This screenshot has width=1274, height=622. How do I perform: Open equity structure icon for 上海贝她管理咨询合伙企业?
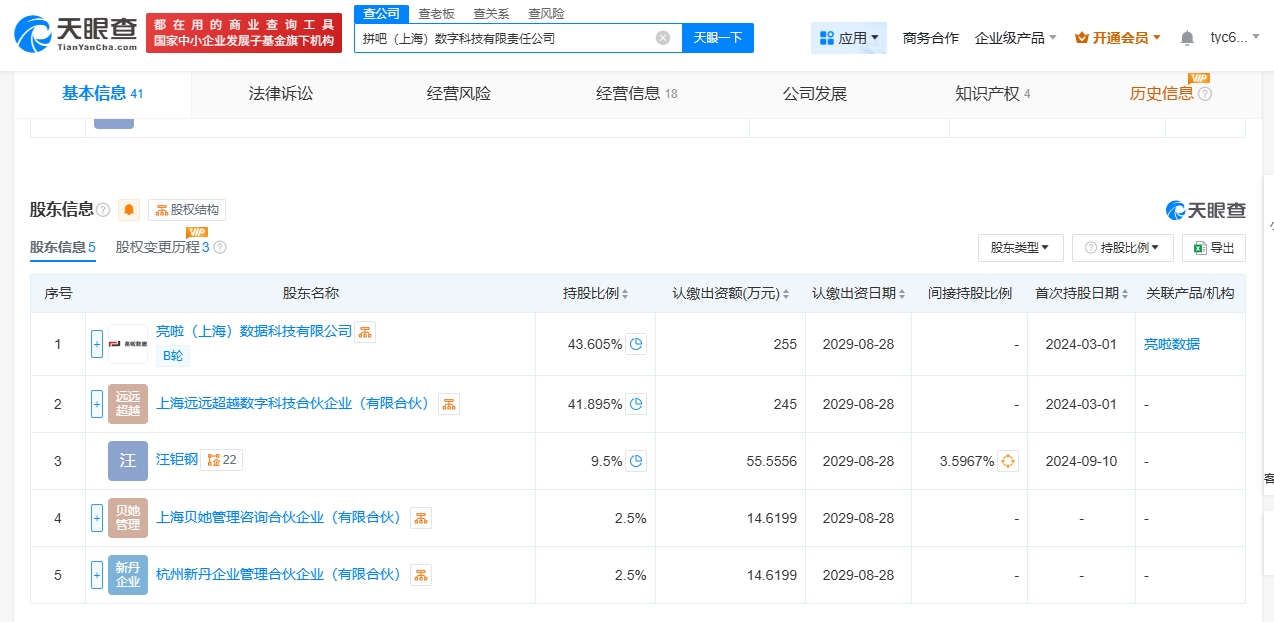(x=421, y=518)
